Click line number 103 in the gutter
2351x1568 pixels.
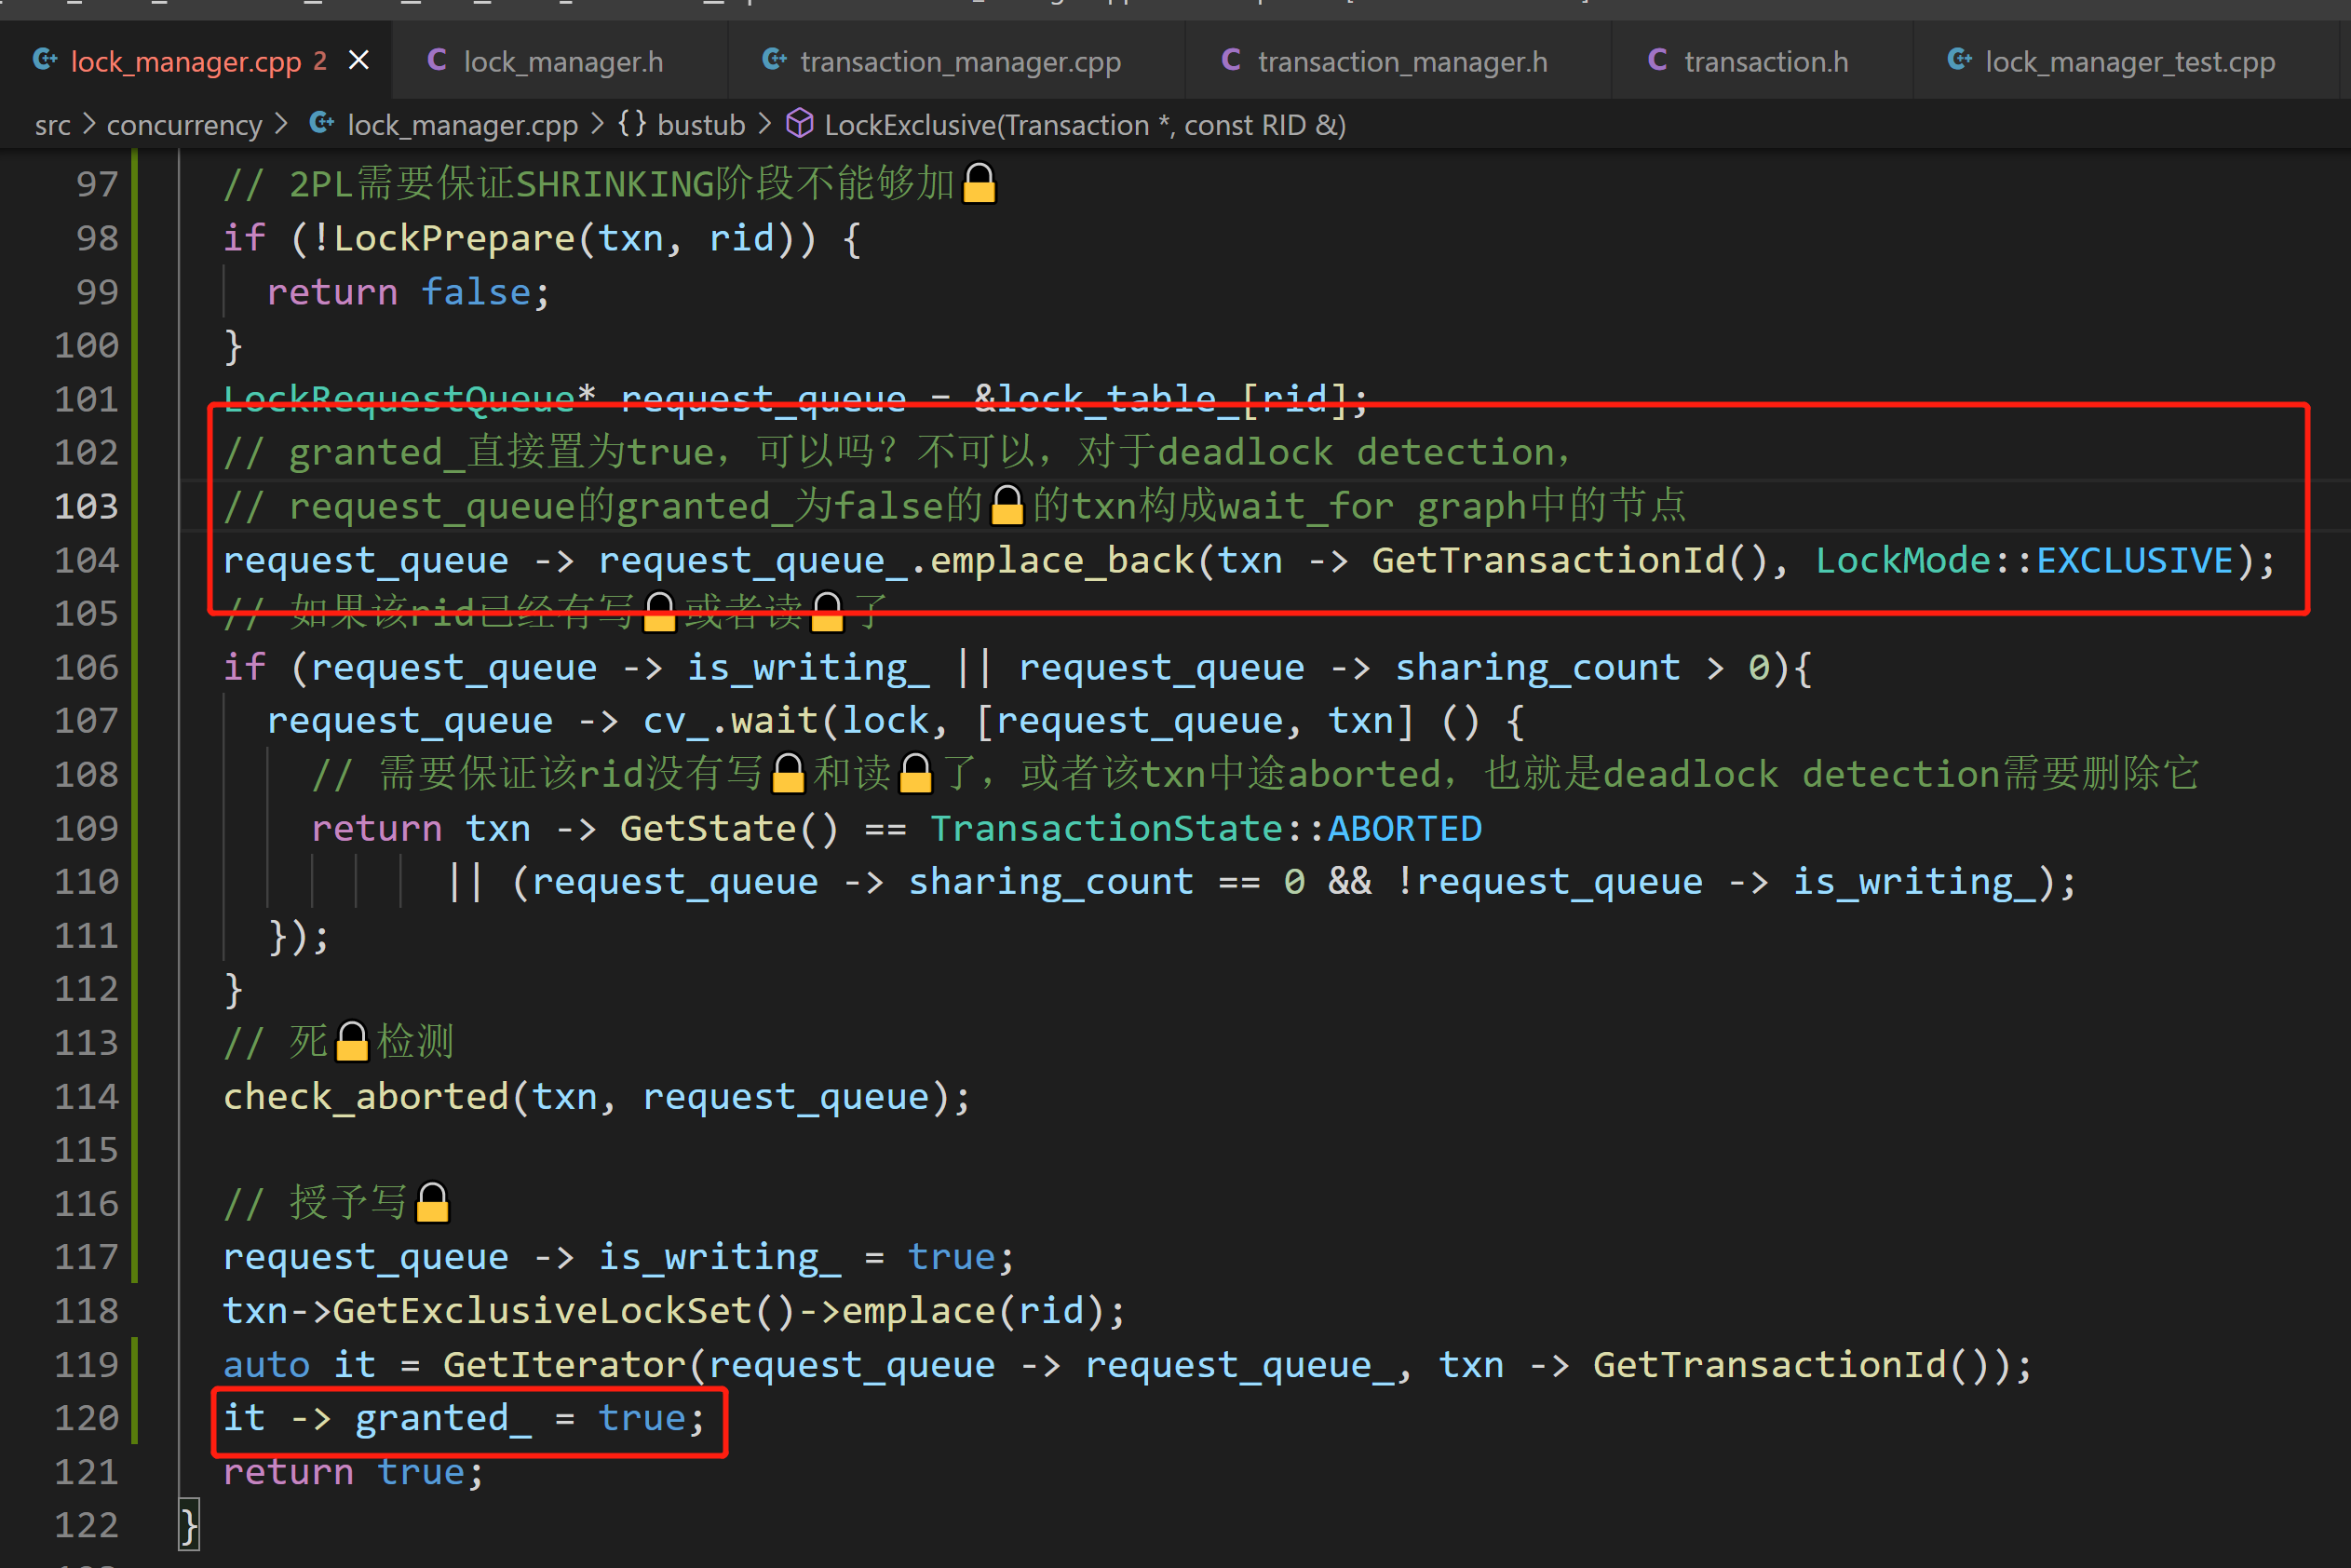(x=87, y=506)
